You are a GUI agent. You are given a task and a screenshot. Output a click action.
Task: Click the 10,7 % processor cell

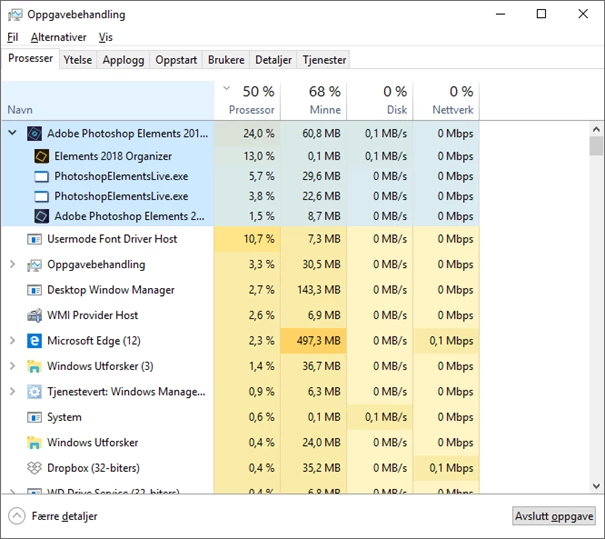coord(247,239)
